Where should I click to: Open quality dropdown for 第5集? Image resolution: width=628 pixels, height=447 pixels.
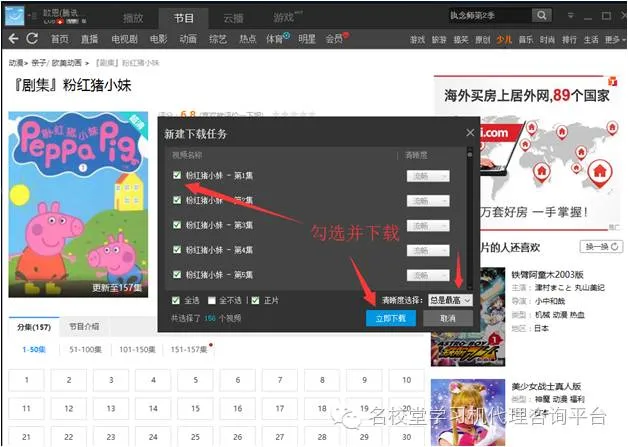(428, 275)
